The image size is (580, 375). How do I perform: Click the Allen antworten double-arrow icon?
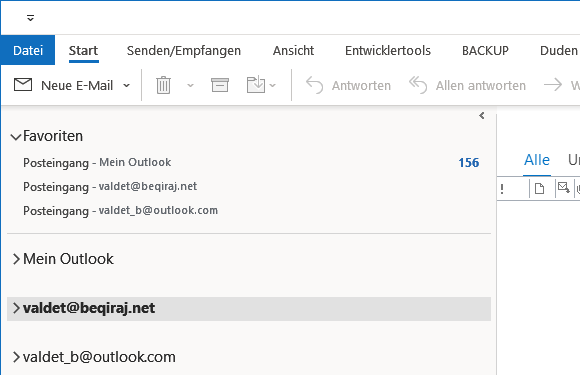pos(418,85)
